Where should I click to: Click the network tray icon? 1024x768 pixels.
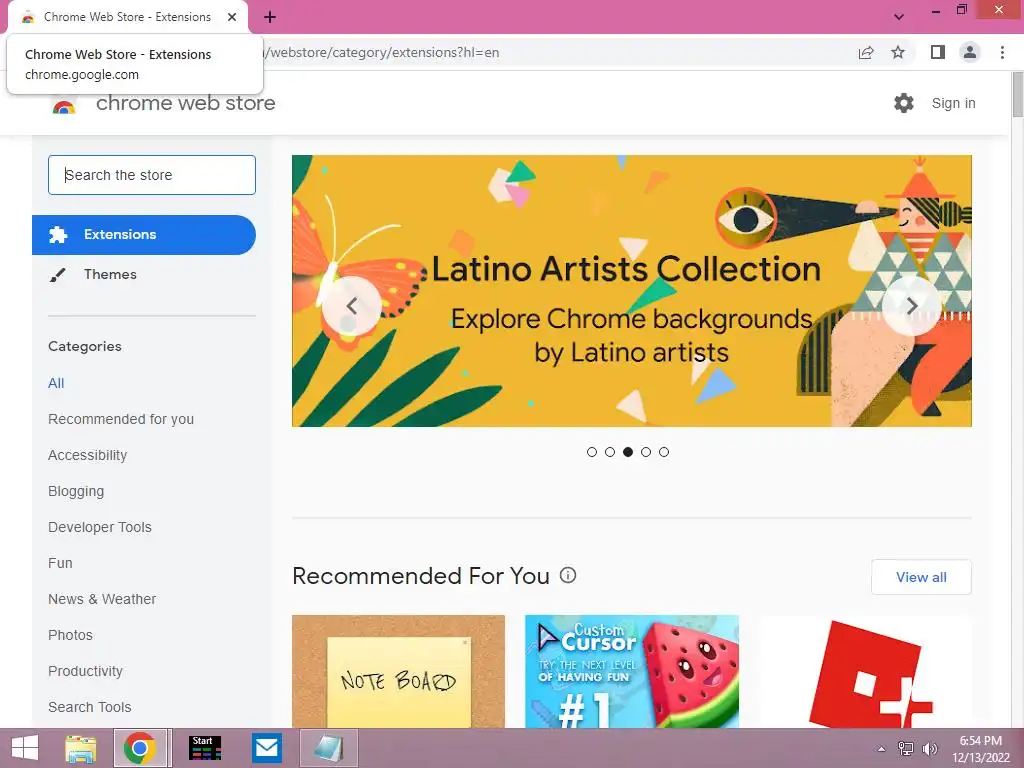tap(906, 748)
